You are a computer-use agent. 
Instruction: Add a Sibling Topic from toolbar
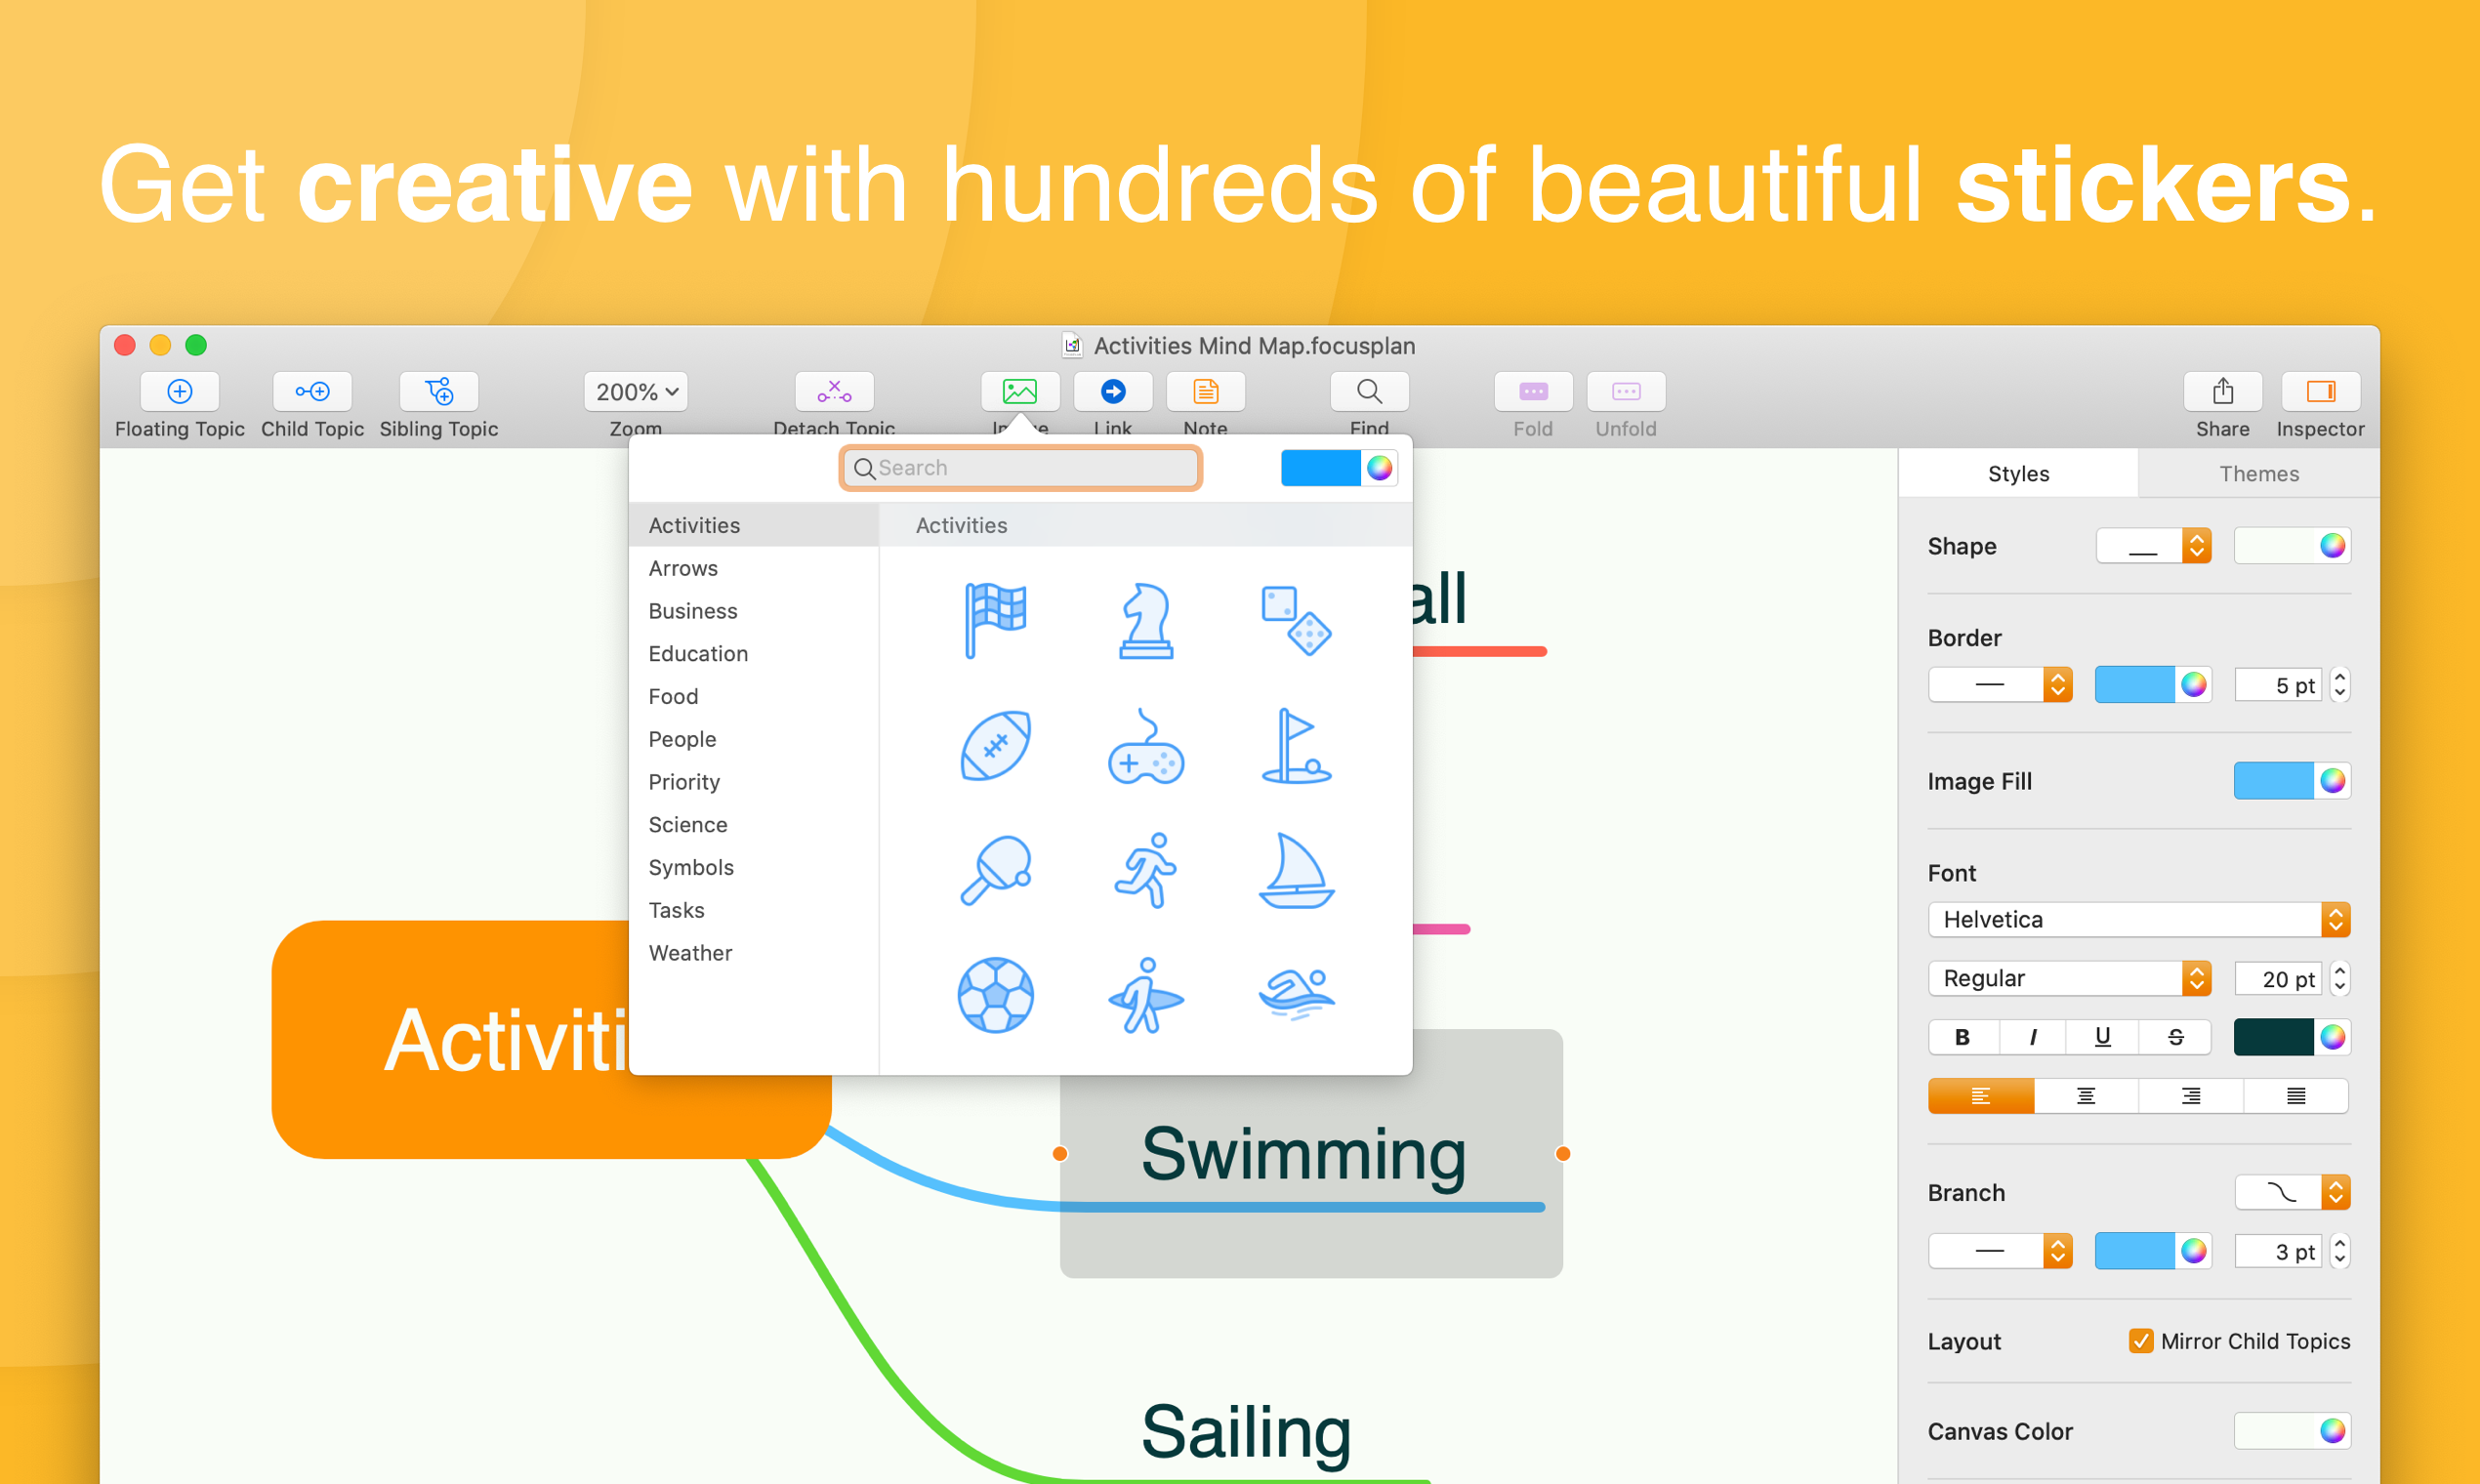click(x=439, y=391)
